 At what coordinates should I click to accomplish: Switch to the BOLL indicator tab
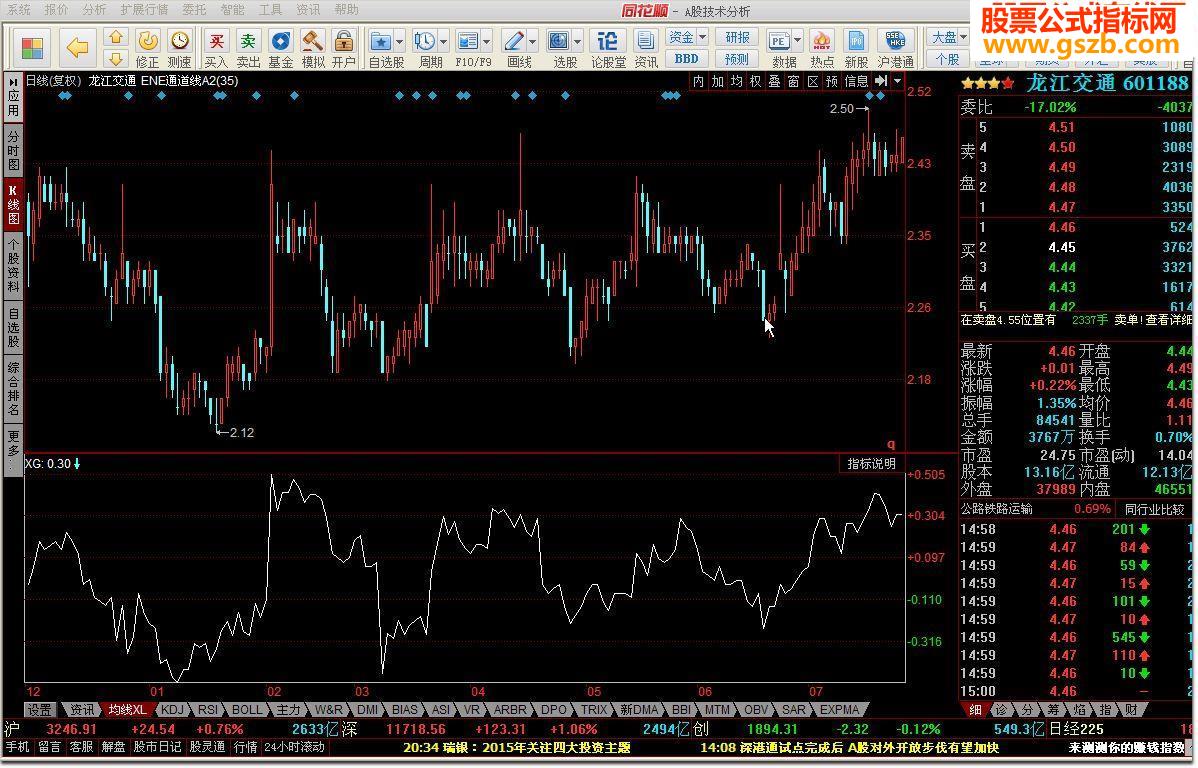pyautogui.click(x=247, y=710)
